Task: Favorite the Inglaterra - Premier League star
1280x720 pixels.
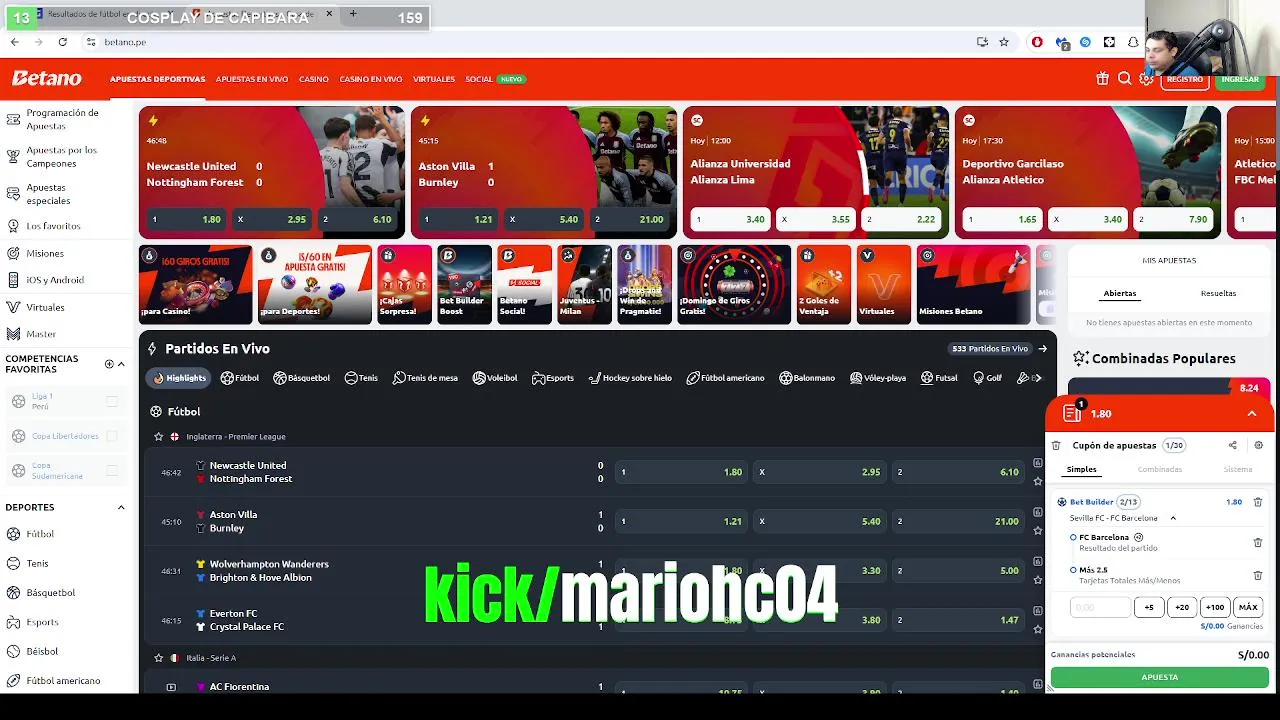Action: [x=158, y=437]
